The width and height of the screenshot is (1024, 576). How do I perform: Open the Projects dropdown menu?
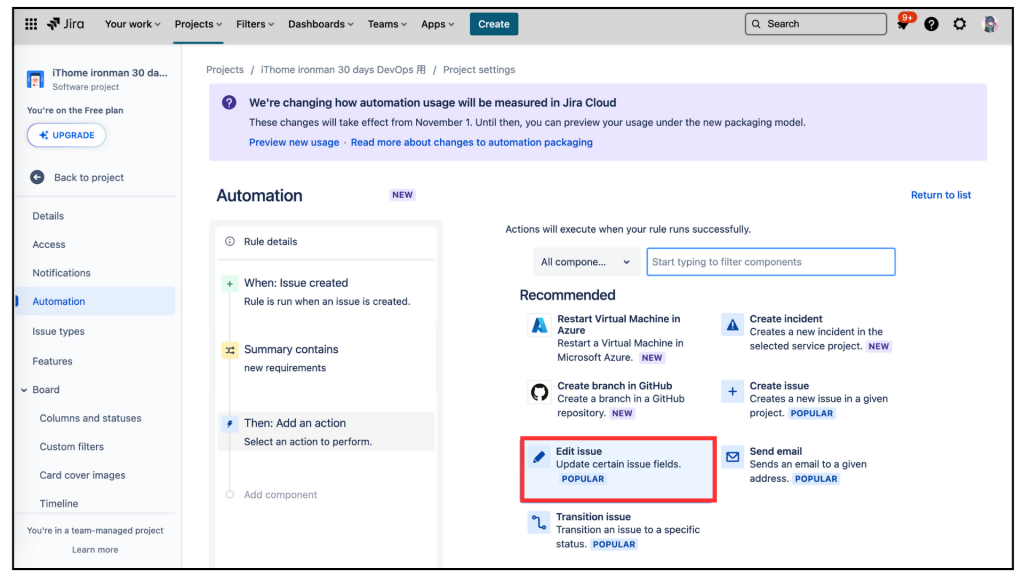click(x=198, y=24)
